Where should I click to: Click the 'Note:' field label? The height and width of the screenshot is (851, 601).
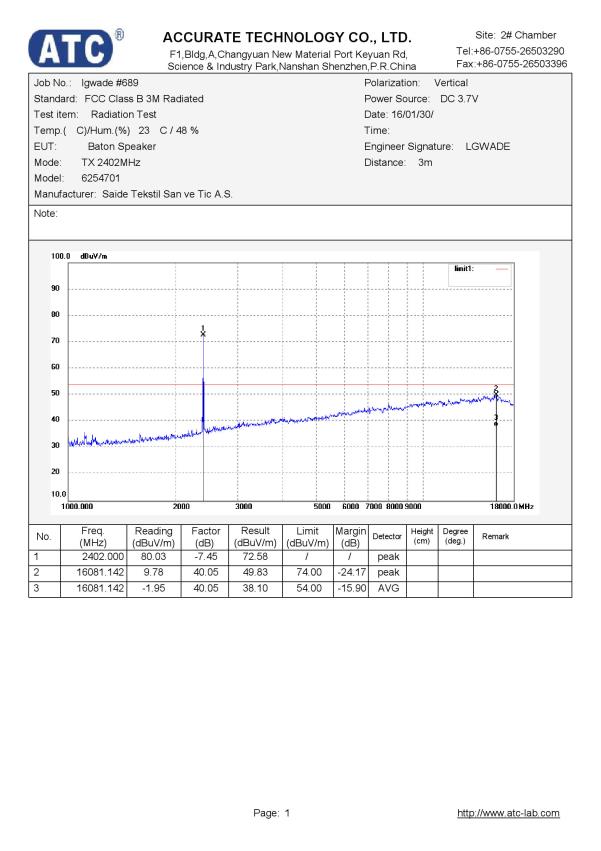pos(46,213)
